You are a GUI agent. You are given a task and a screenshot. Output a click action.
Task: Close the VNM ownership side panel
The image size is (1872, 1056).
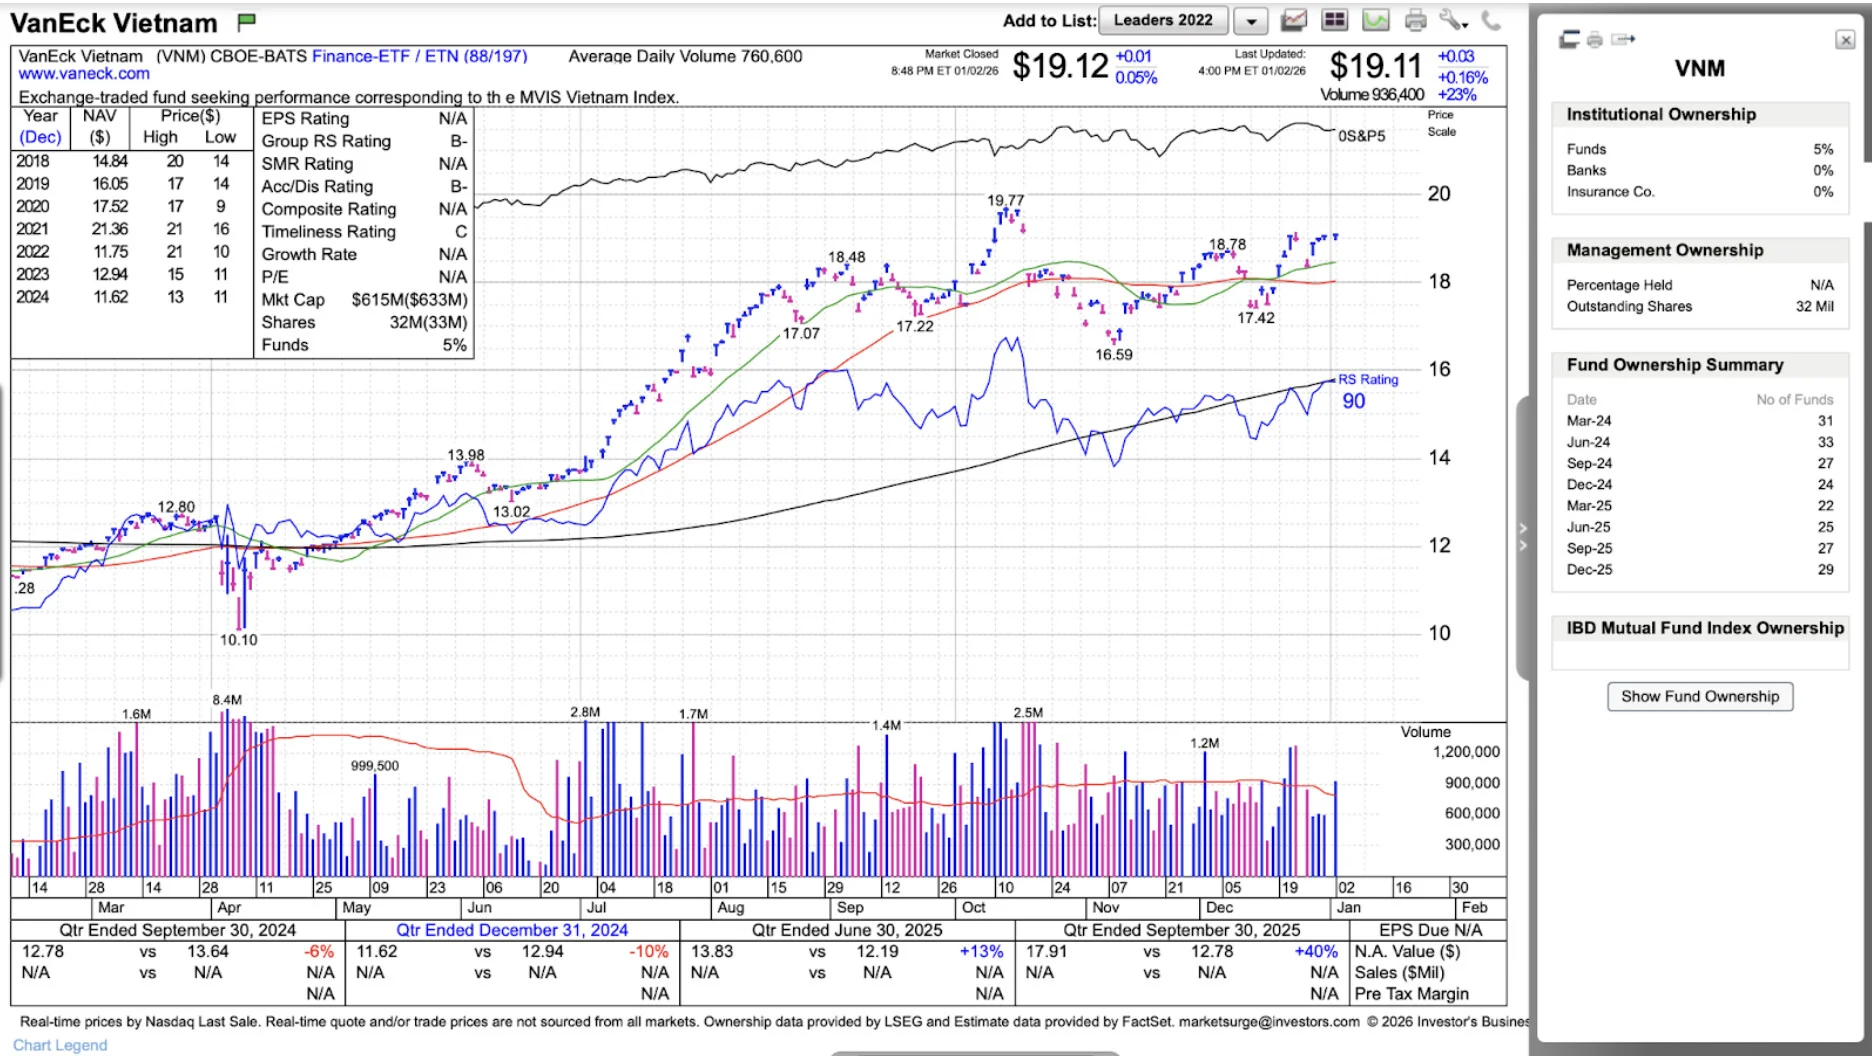(x=1845, y=40)
